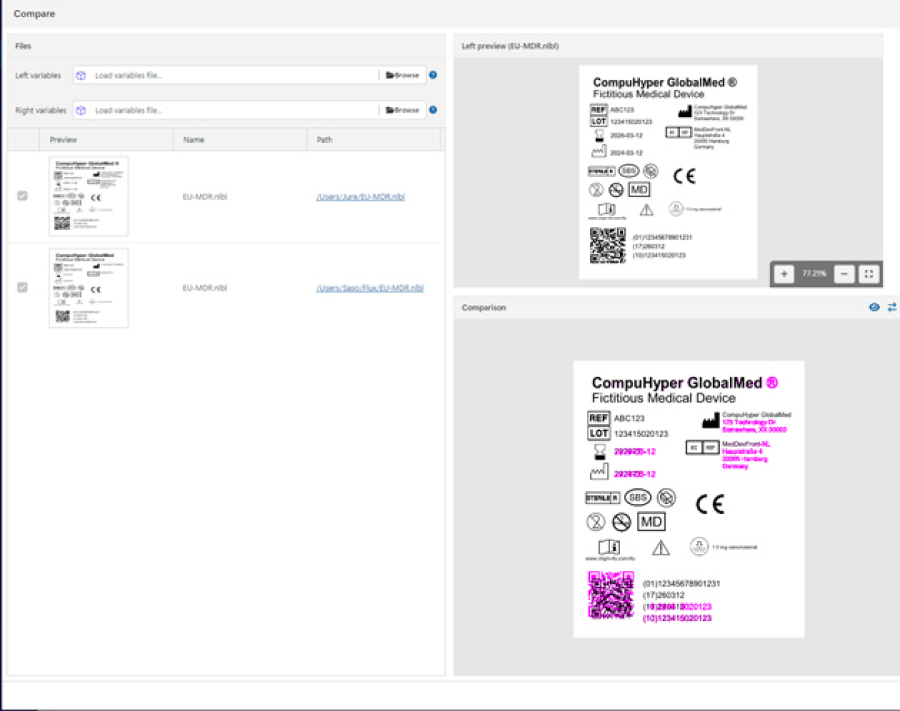900x711 pixels.
Task: Open the /Users/Saso/Flux/EU-MDR.nlbl path link
Action: (x=369, y=288)
